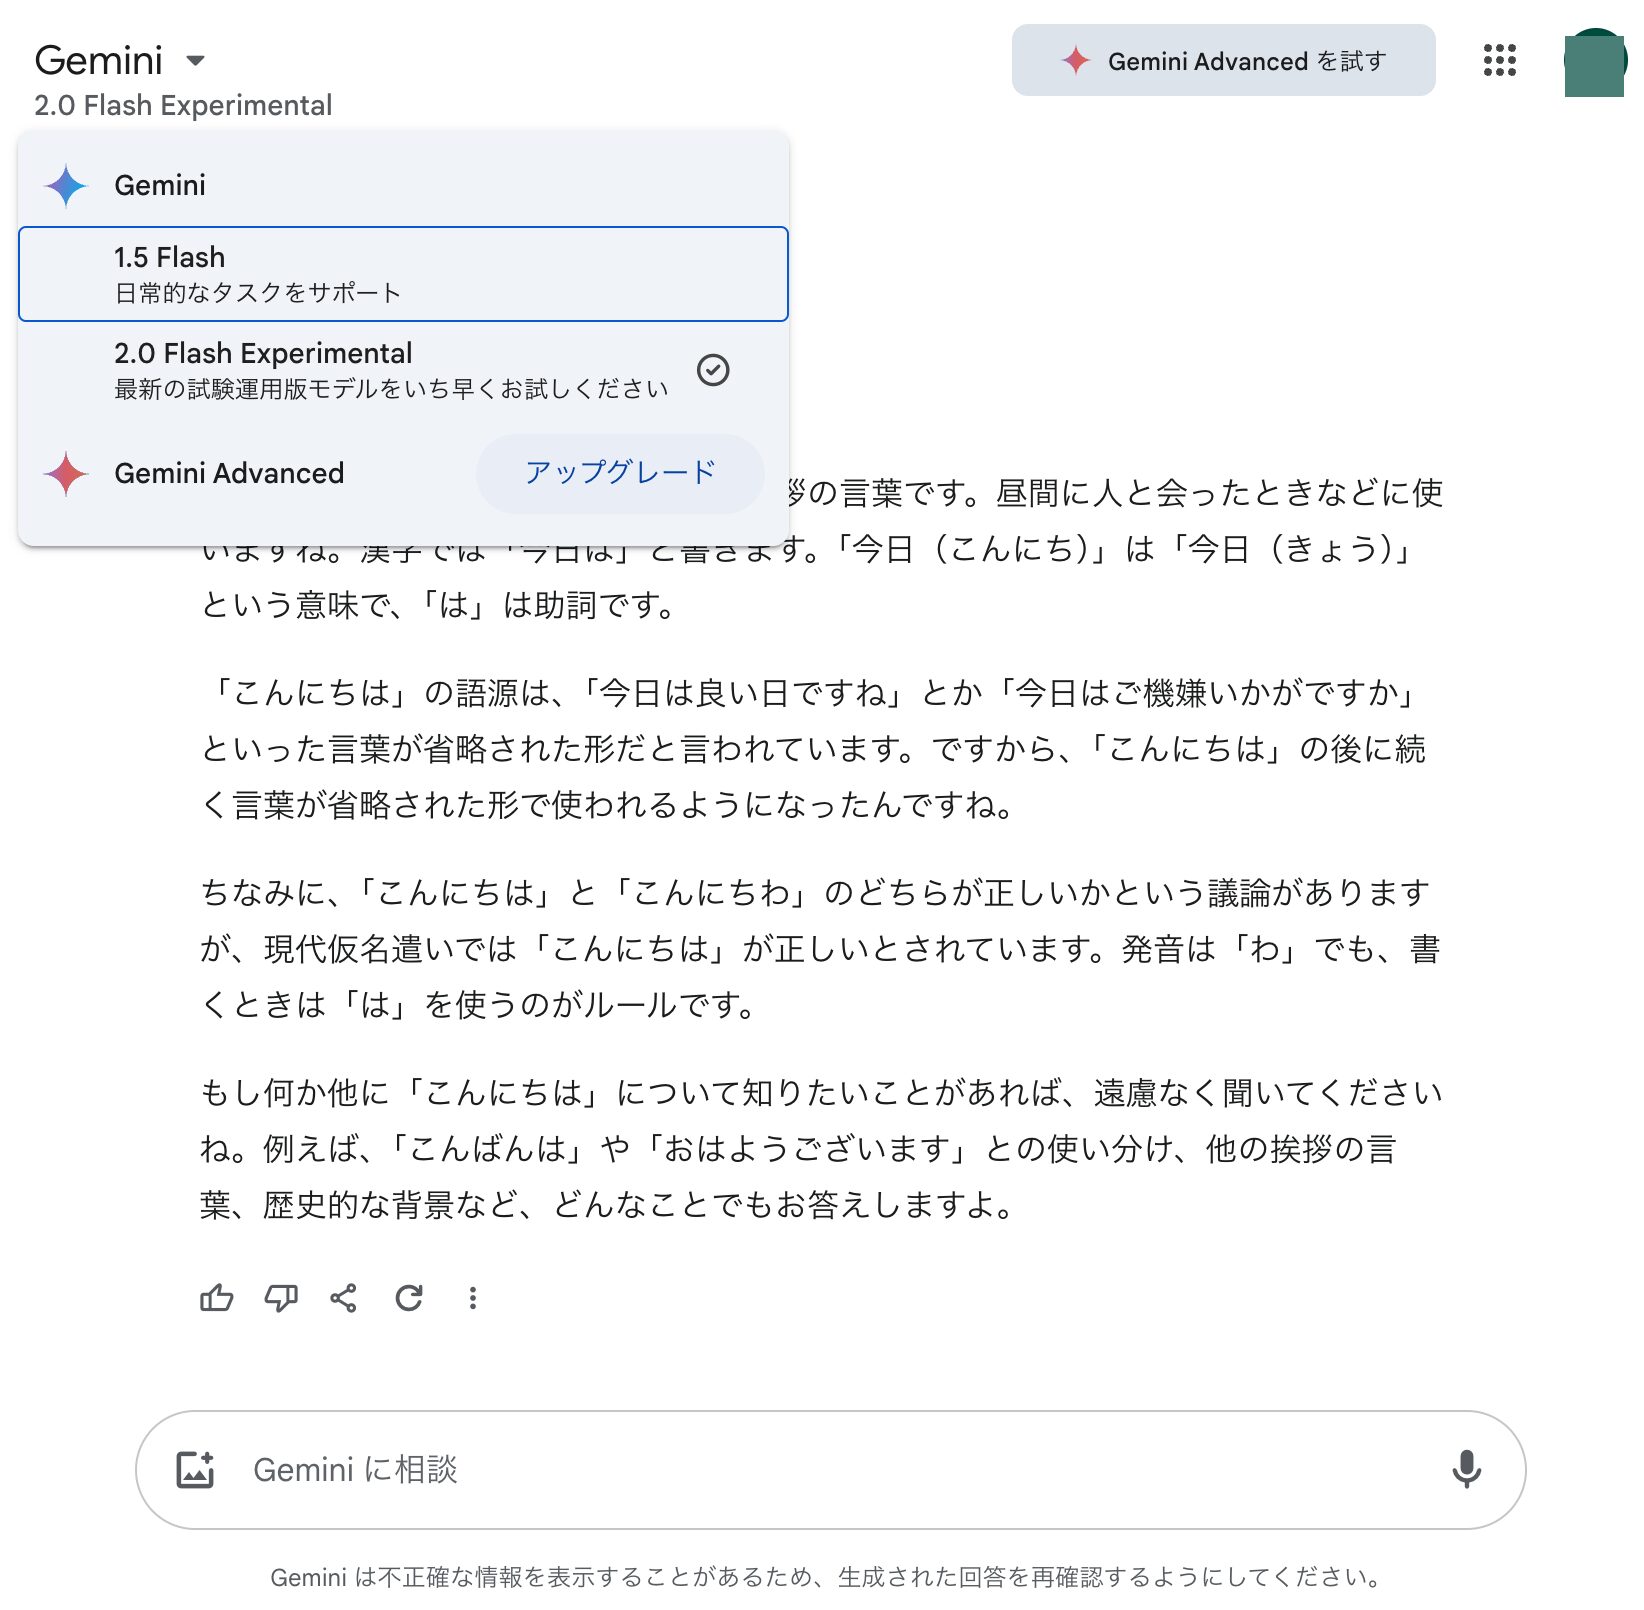Open the three-dot more options menu
This screenshot has width=1644, height=1610.
pos(472,1298)
